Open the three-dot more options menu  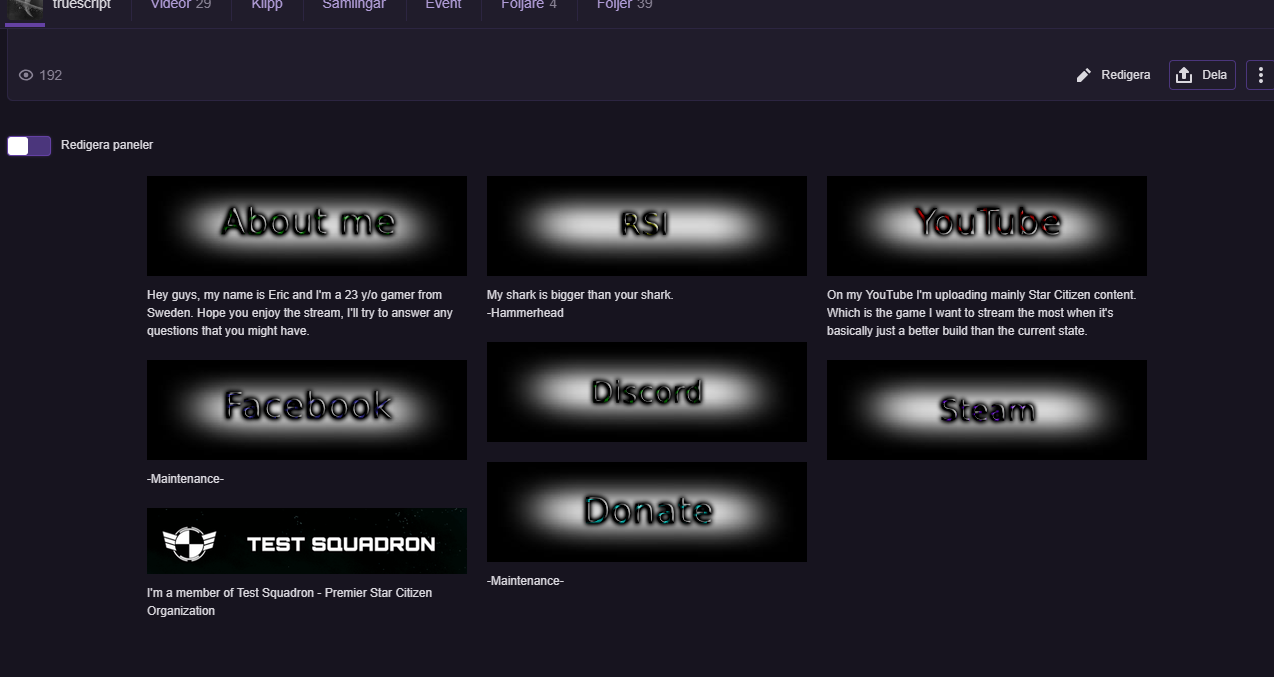(1260, 75)
